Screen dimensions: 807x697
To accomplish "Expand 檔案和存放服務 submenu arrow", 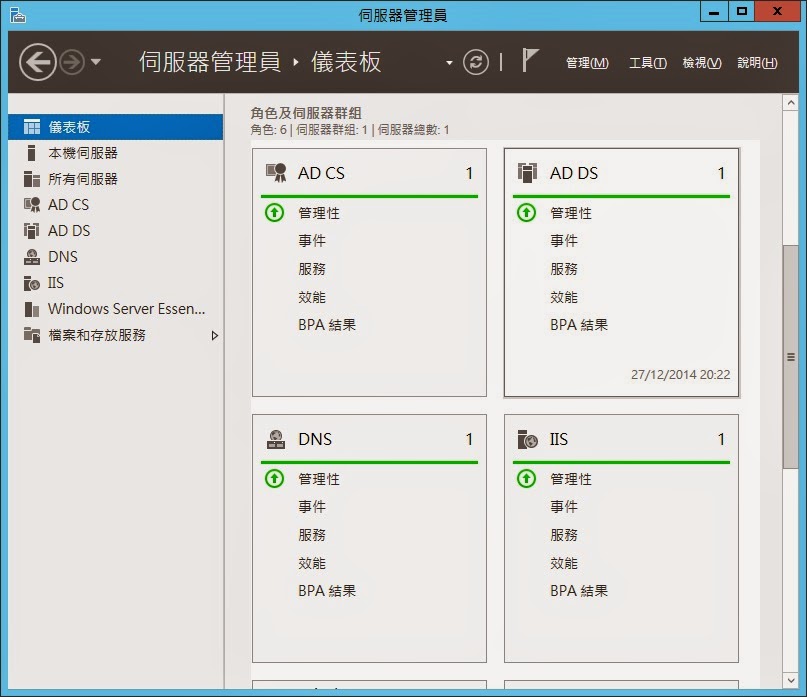I will click(215, 336).
